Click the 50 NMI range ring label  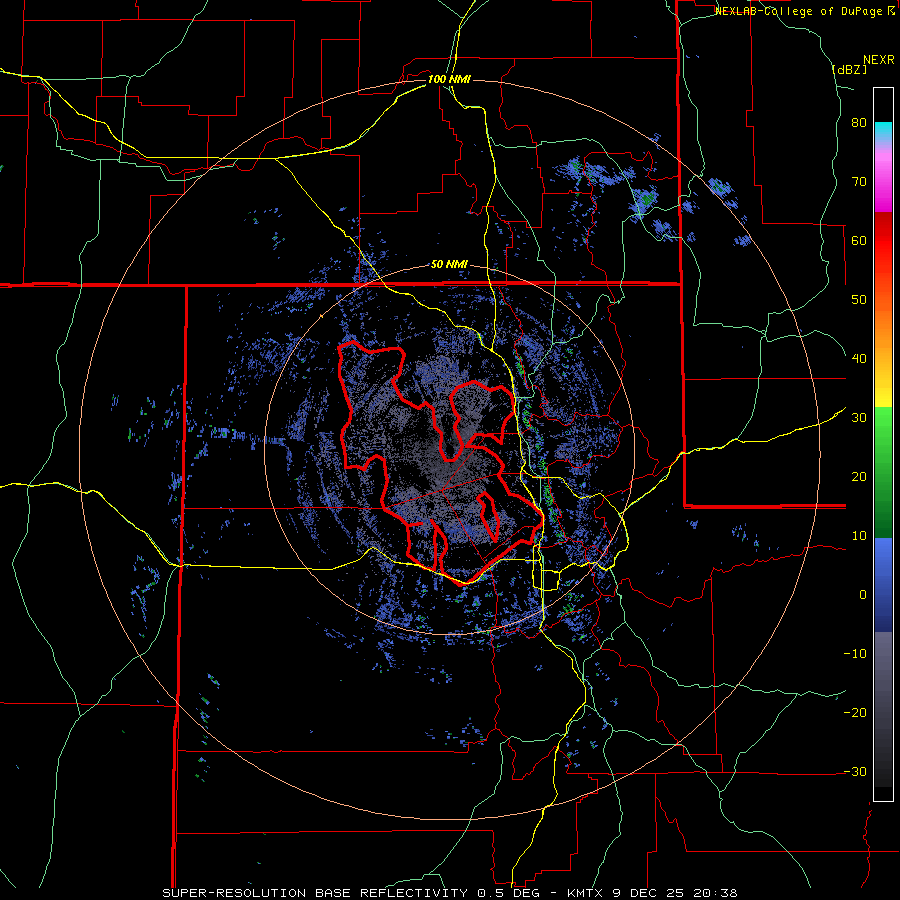pos(449,265)
